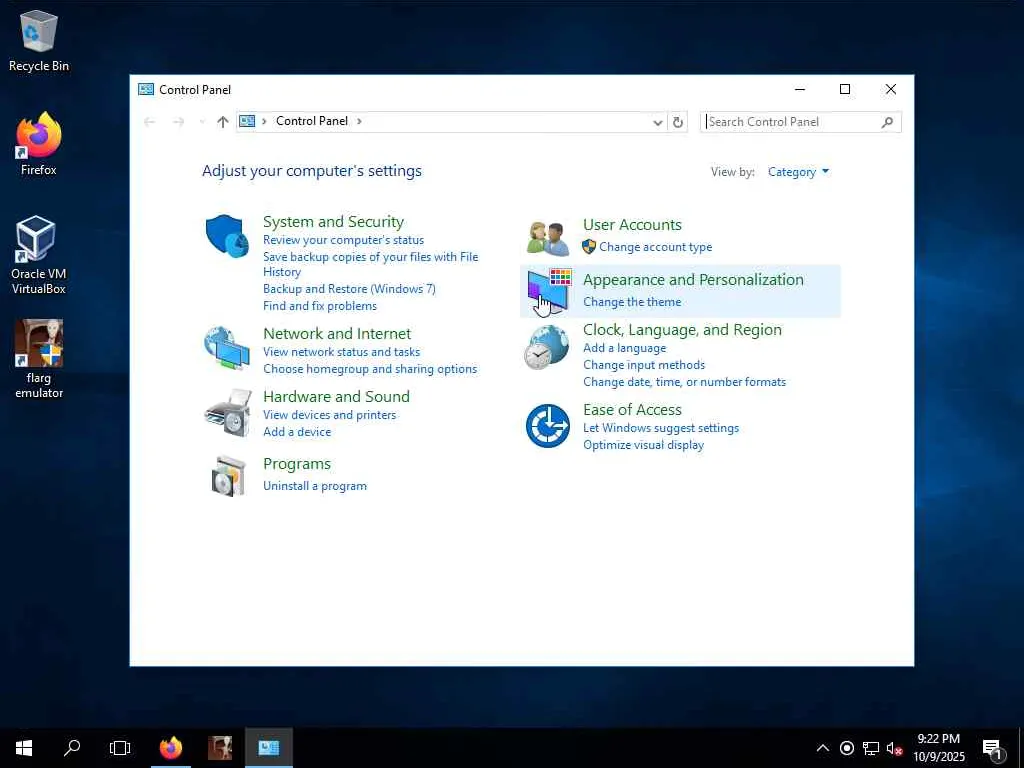Image resolution: width=1024 pixels, height=768 pixels.
Task: Open the System and Security heading
Action: [x=333, y=221]
